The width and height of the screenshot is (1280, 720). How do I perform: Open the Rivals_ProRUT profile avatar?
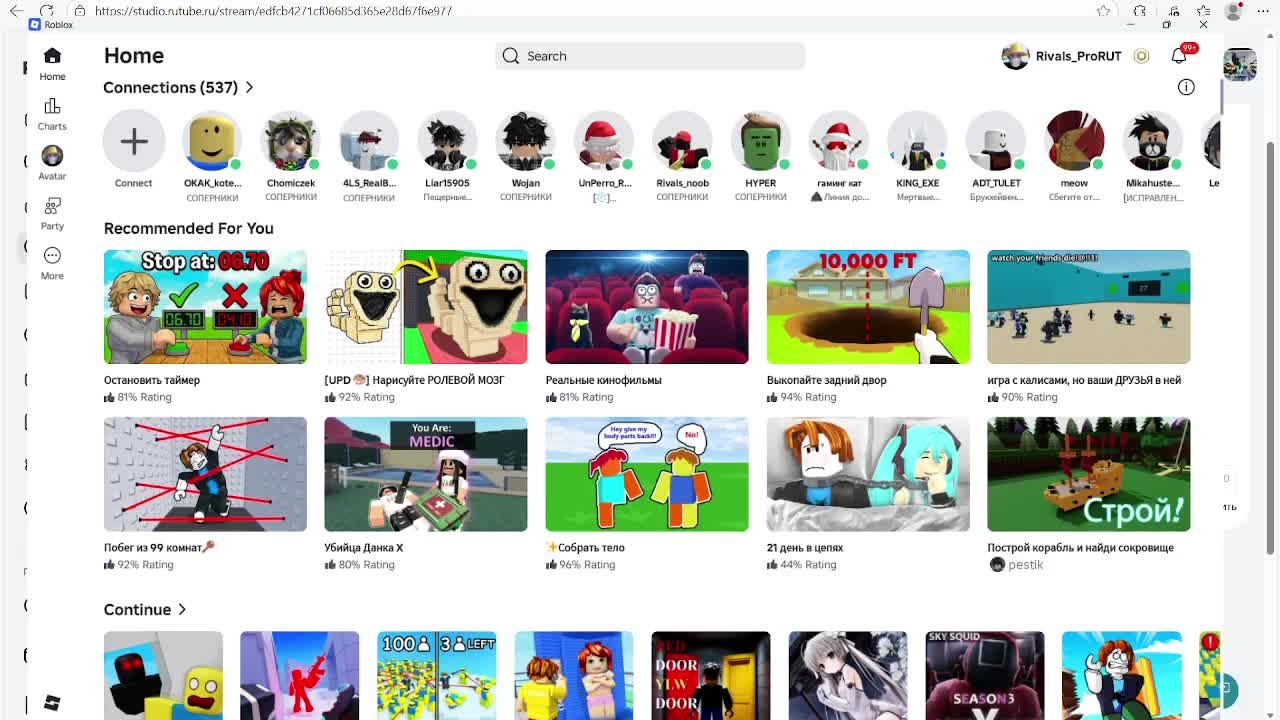click(x=1015, y=56)
